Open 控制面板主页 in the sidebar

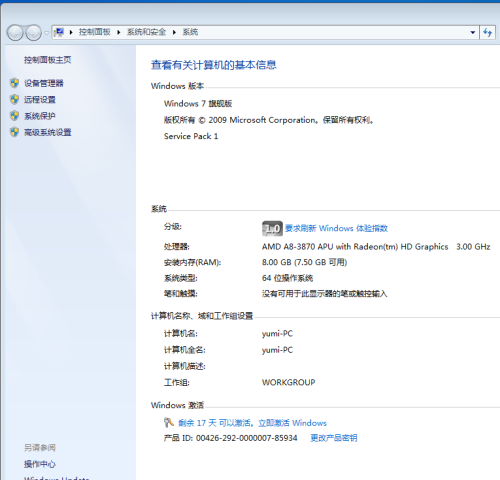tap(47, 60)
